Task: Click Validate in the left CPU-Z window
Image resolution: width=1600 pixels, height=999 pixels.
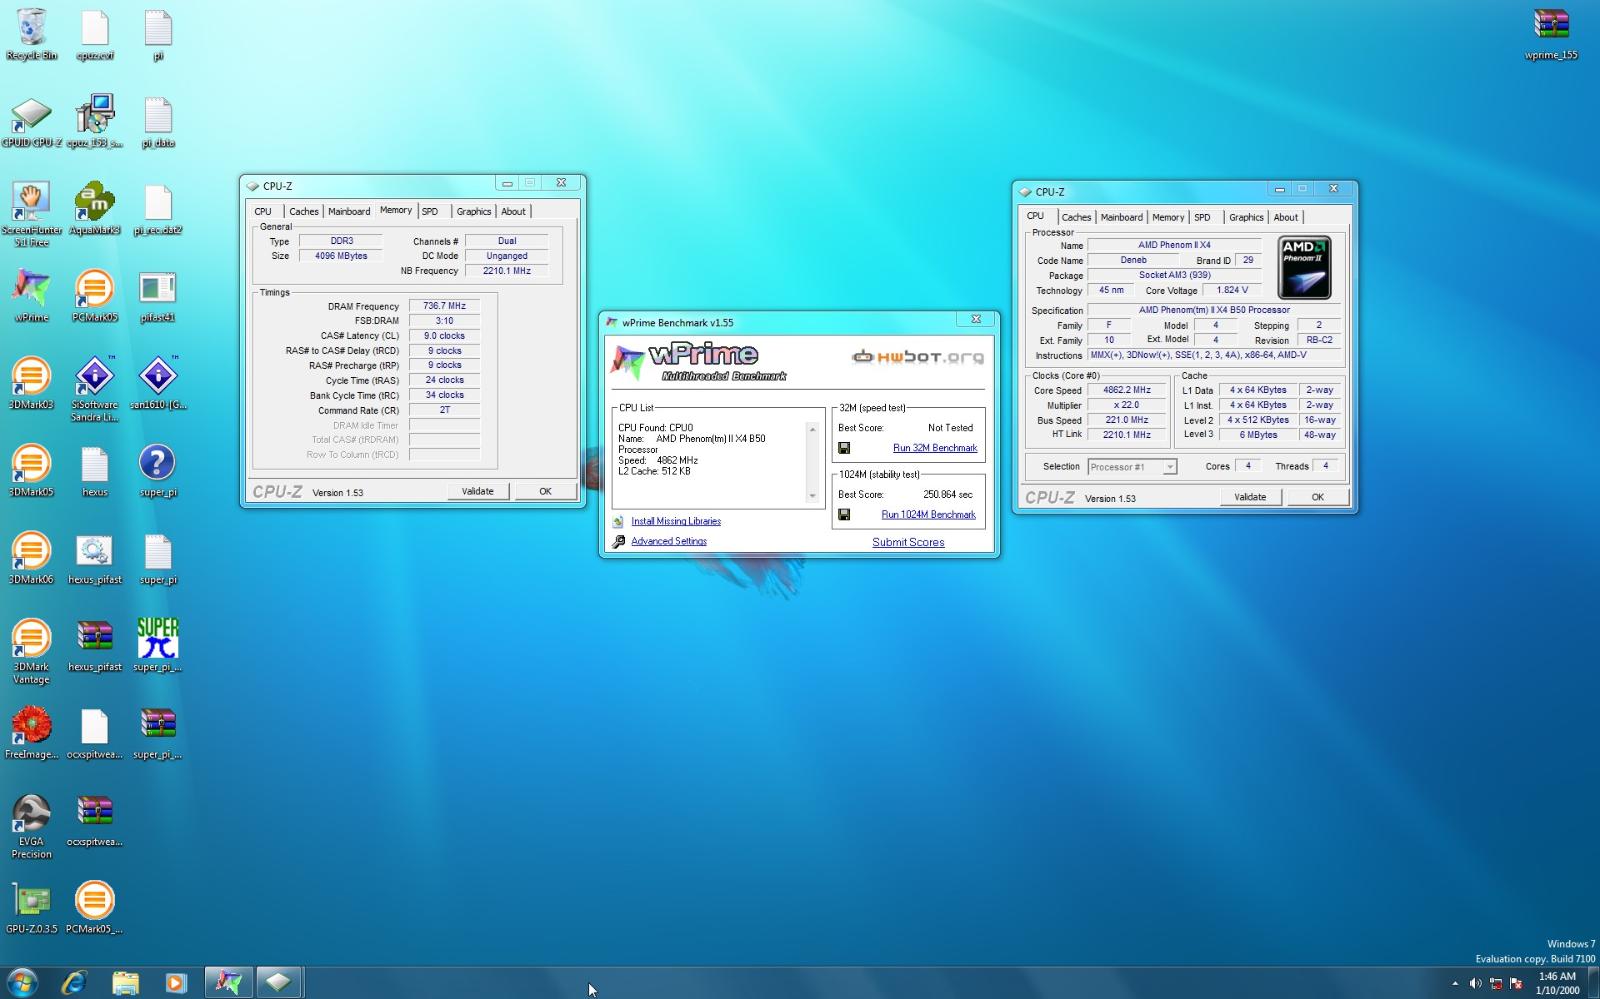Action: pyautogui.click(x=478, y=491)
